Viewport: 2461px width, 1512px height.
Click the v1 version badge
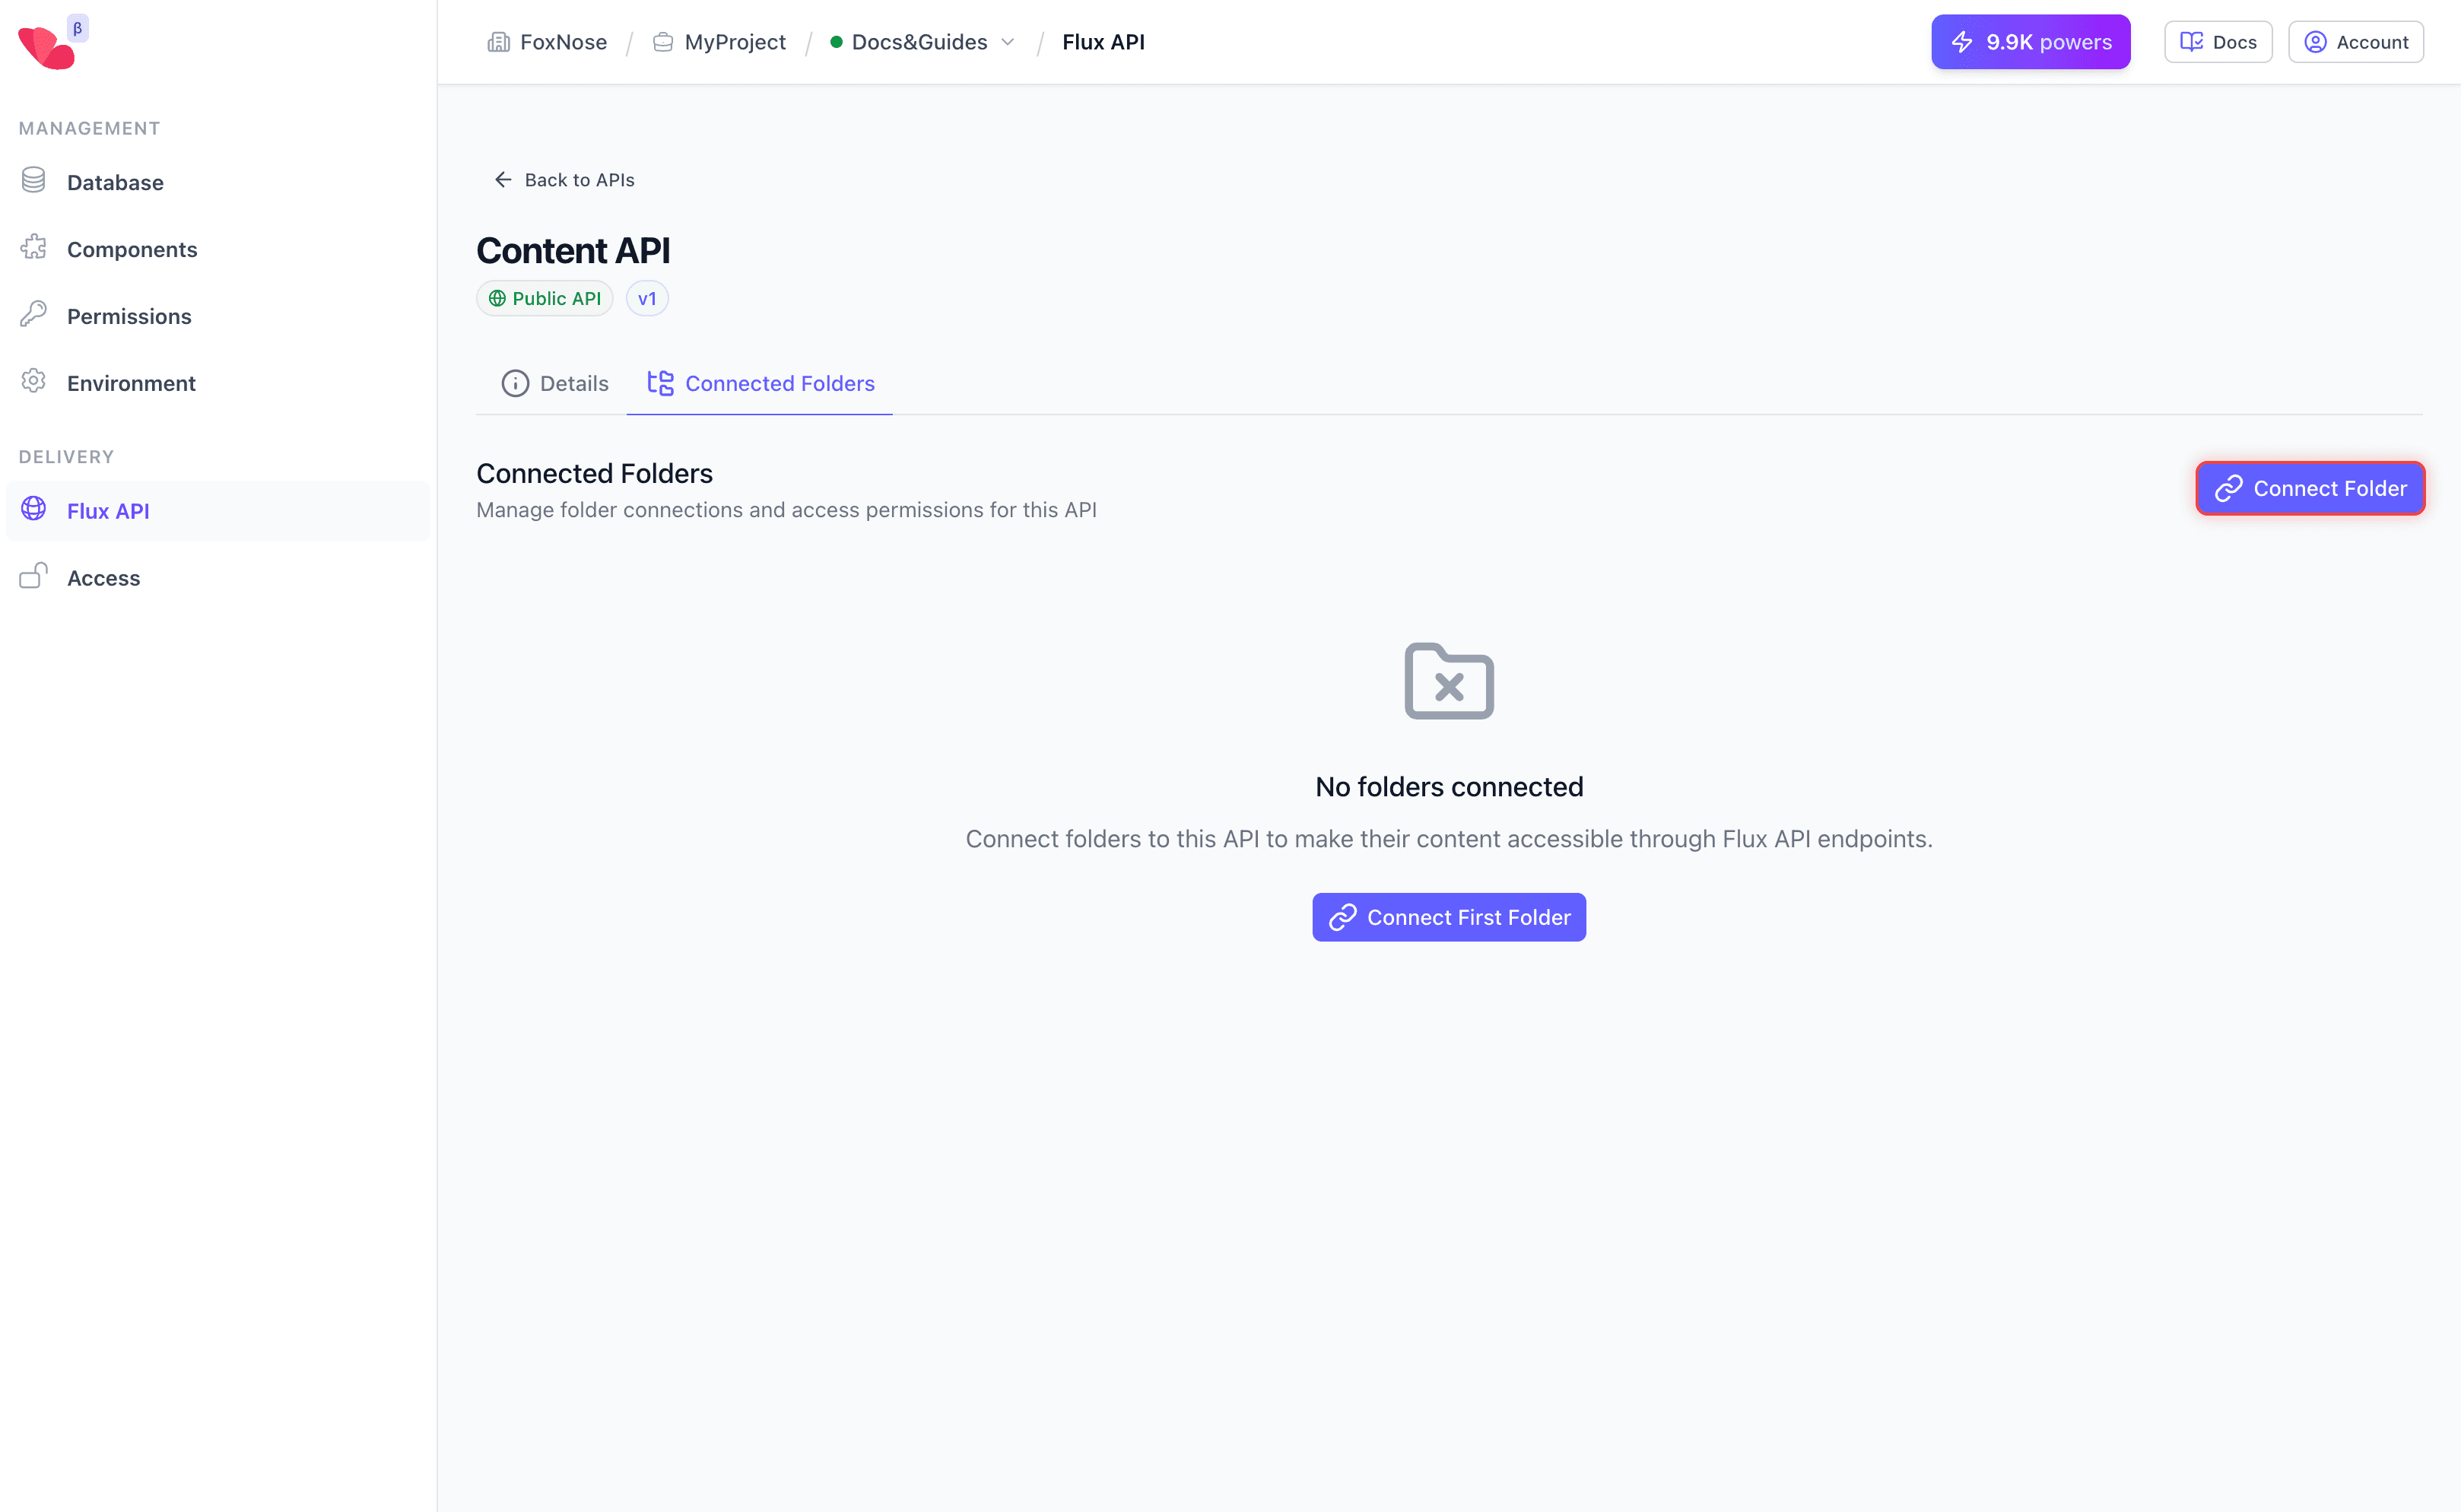(x=646, y=298)
